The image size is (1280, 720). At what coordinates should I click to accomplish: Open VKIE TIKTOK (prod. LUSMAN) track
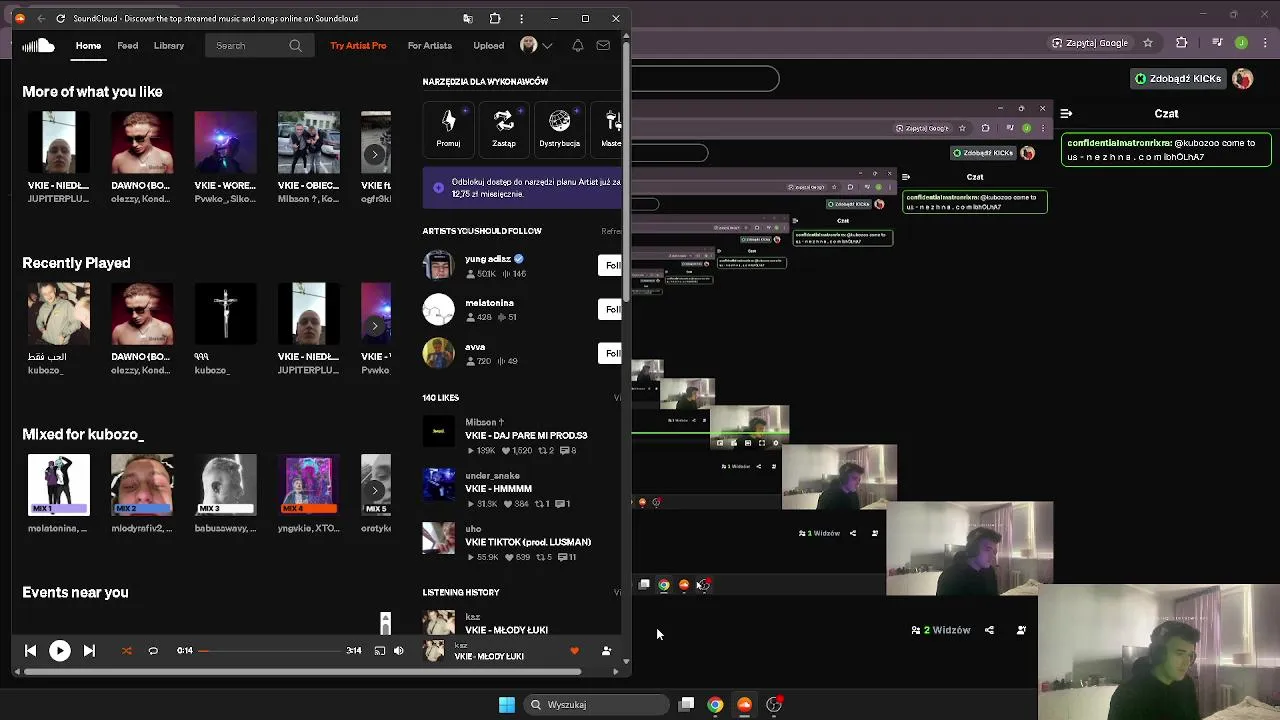point(528,542)
